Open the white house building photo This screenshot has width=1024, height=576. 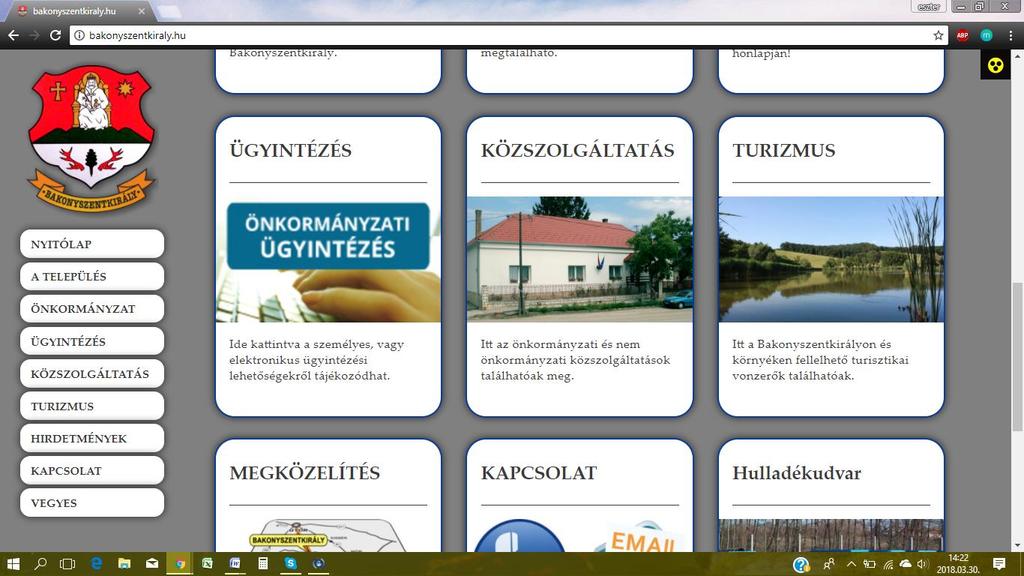click(x=580, y=259)
